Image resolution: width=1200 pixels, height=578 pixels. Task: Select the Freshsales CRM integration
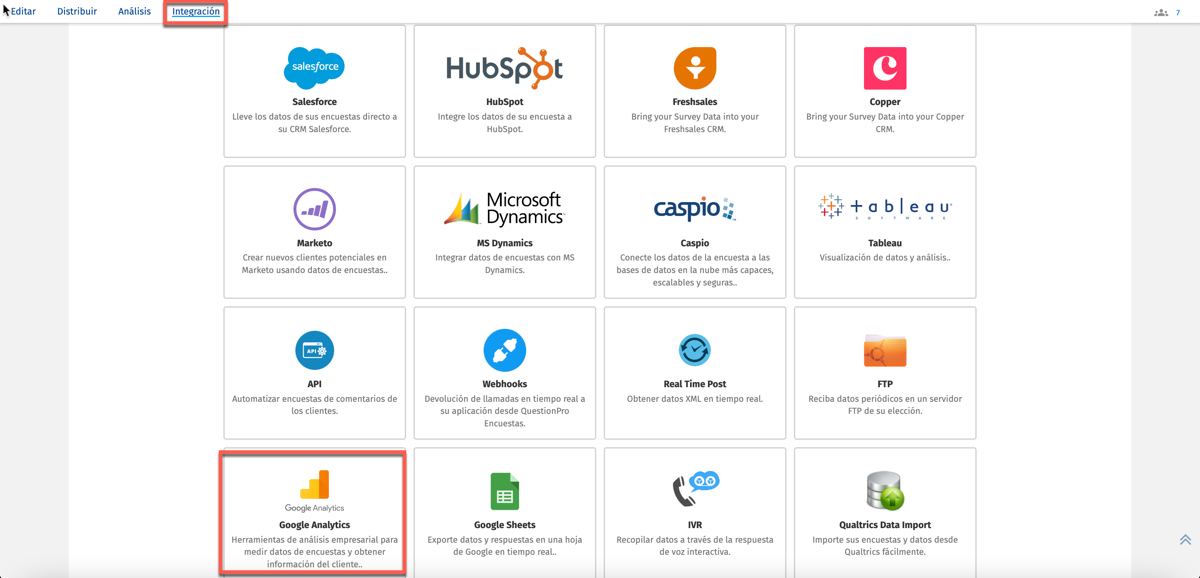(694, 91)
